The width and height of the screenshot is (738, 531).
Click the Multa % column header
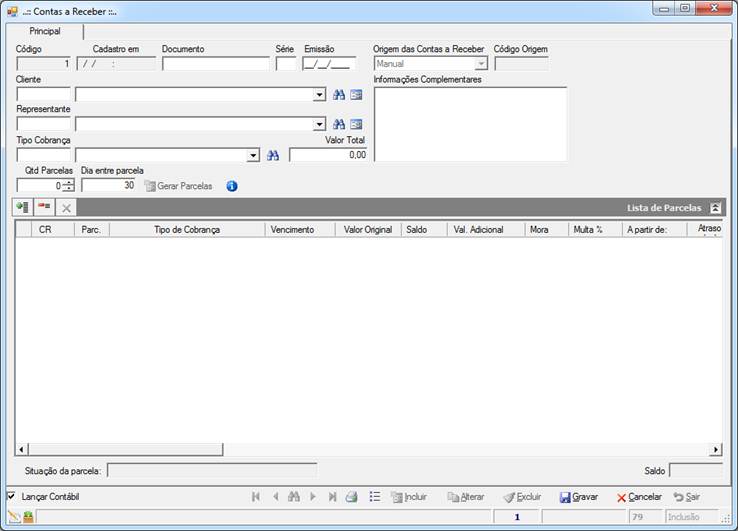(595, 230)
